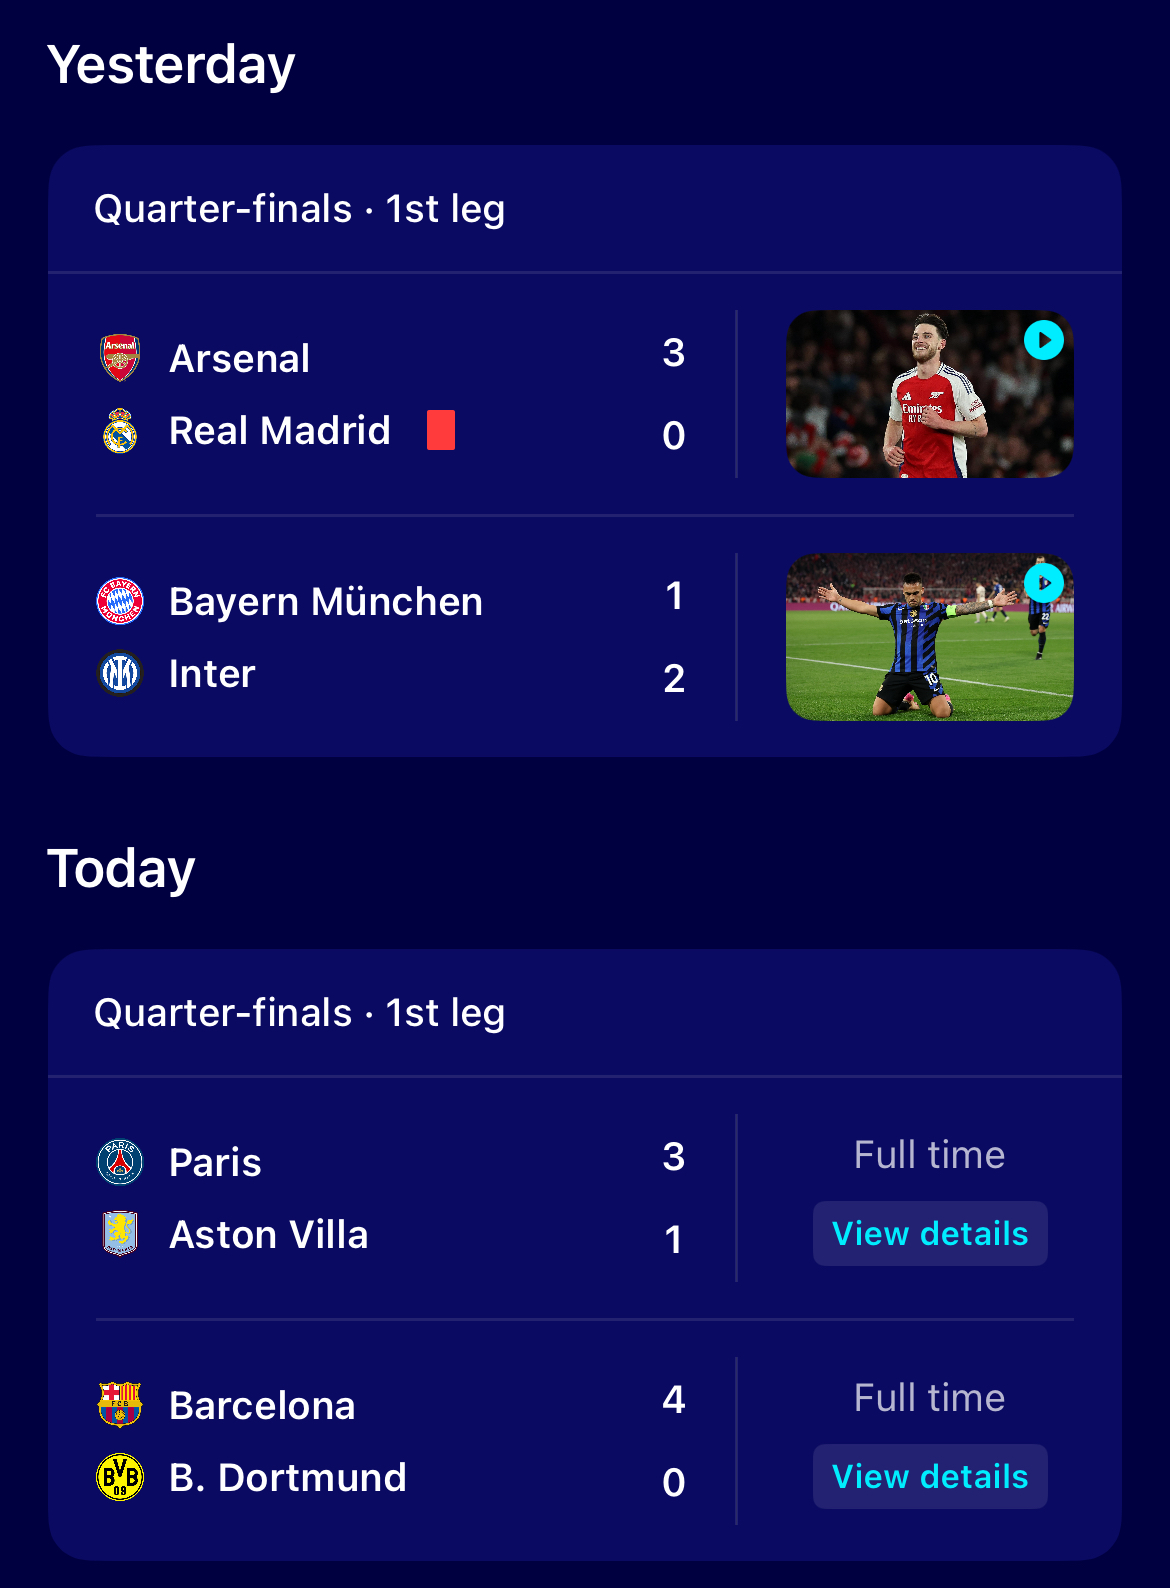Play the Arsenal vs Real Madrid highlights

1044,340
